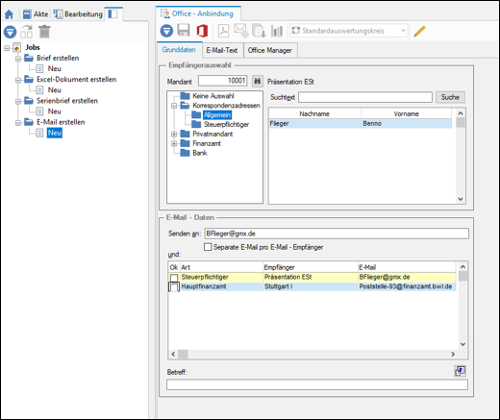Screen dimensions: 500x420
Task: Click the icon button right of Betreff
Action: (x=460, y=371)
